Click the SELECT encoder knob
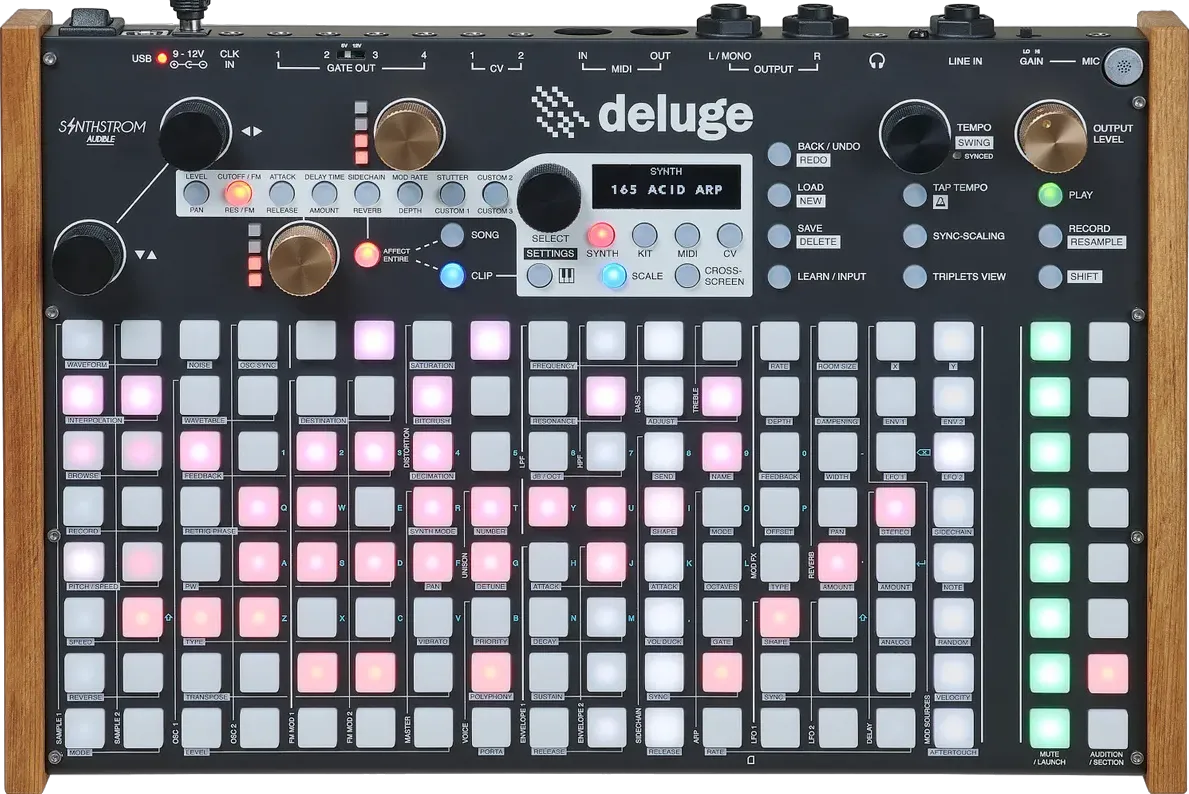1189x794 pixels. 549,197
